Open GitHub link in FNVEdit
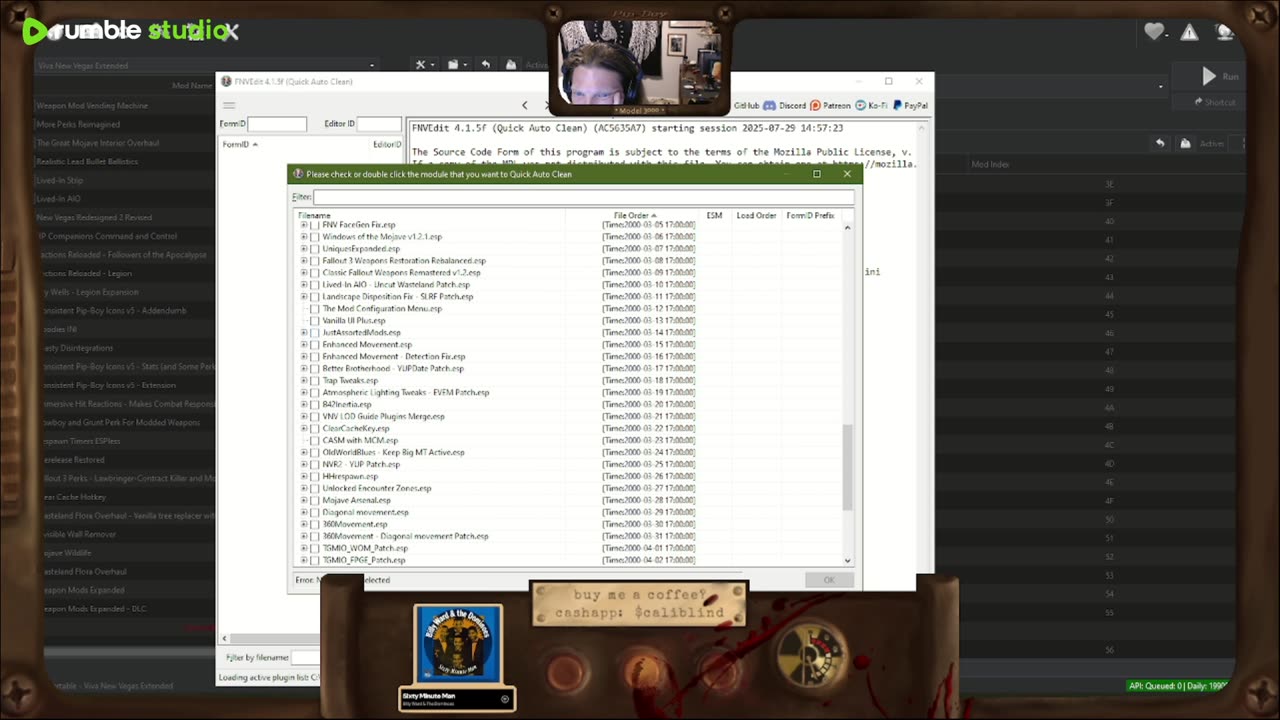This screenshot has height=720, width=1280. [x=747, y=105]
